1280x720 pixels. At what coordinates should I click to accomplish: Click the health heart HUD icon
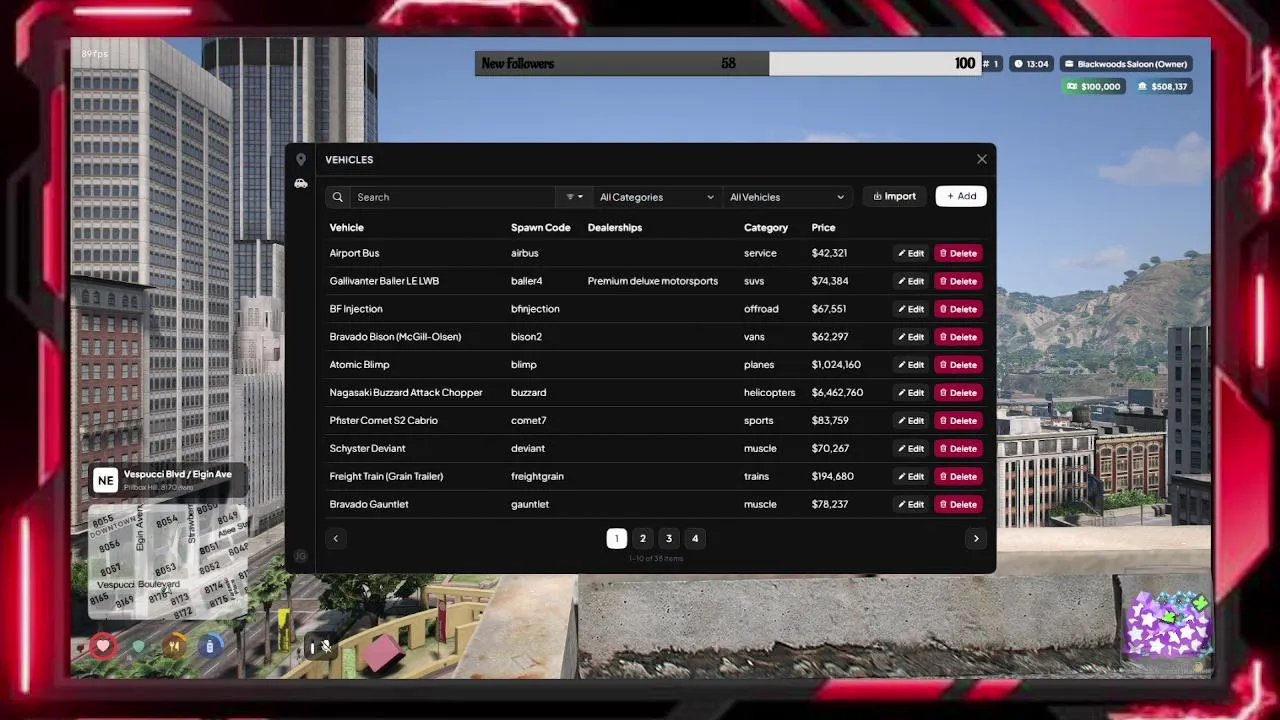click(x=103, y=646)
